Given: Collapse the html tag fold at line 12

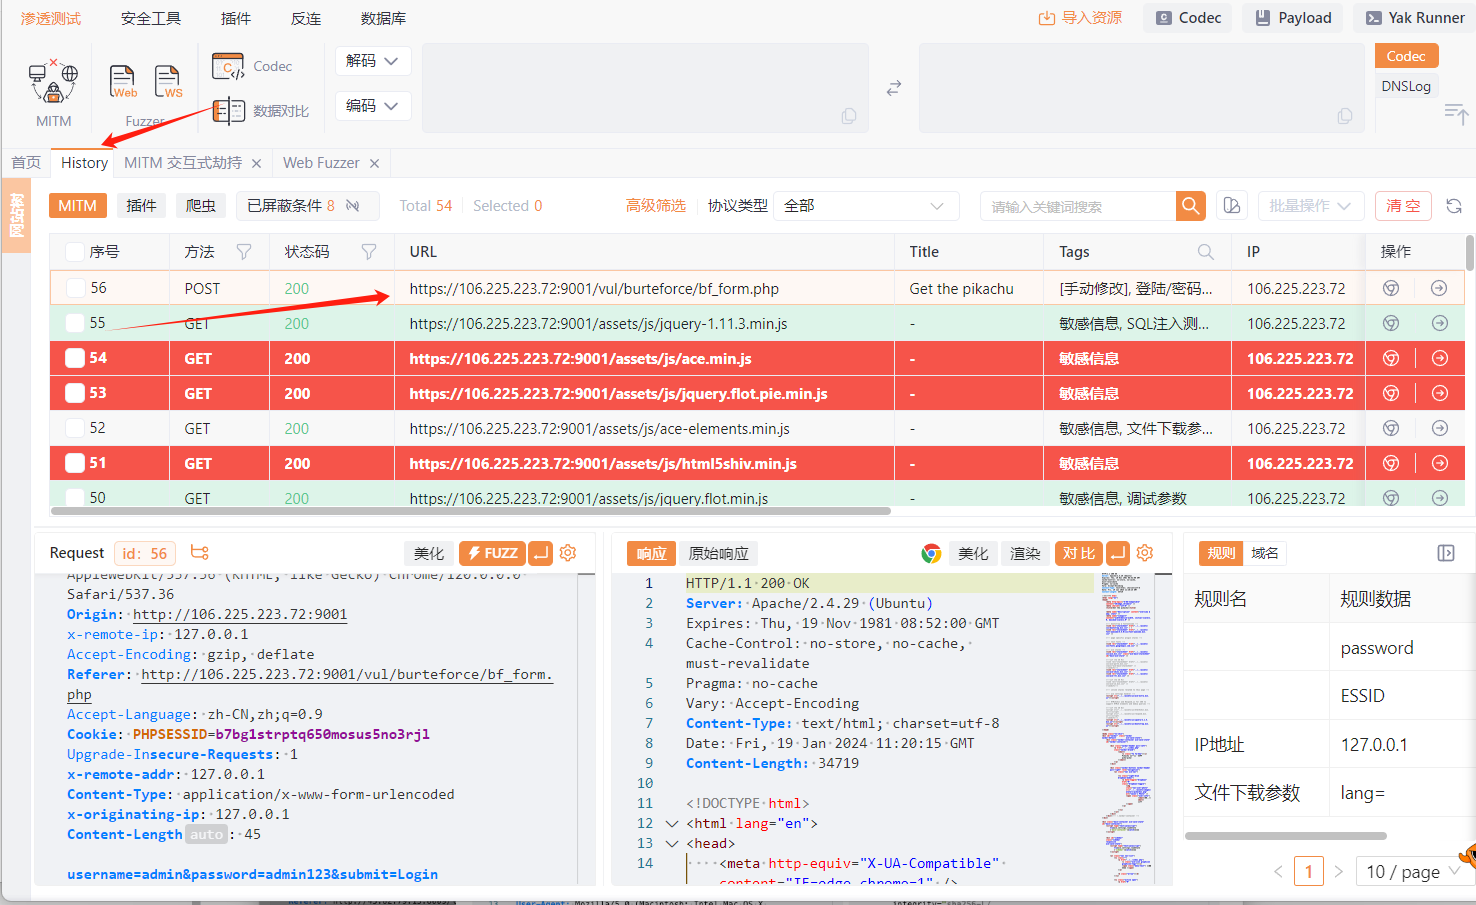Looking at the screenshot, I should pyautogui.click(x=672, y=824).
